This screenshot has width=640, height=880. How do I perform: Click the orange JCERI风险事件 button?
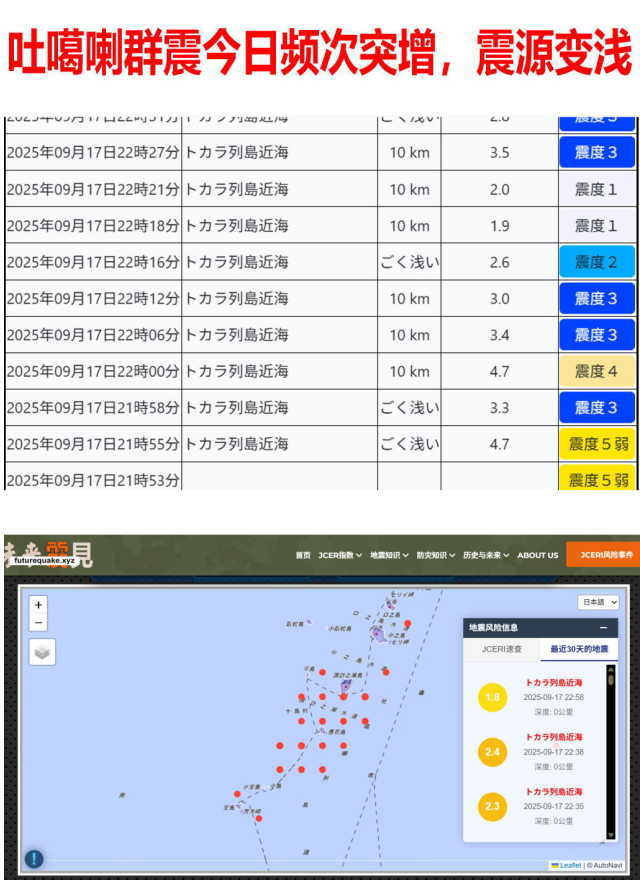pos(603,555)
